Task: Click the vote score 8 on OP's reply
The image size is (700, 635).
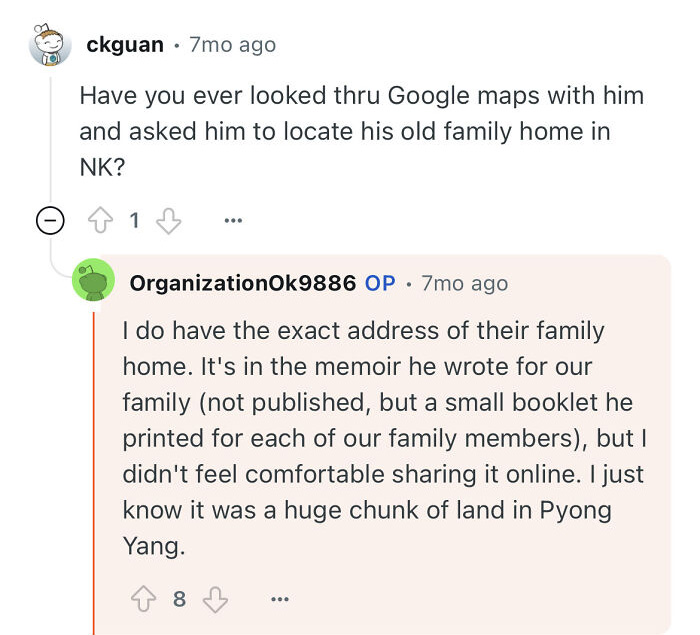Action: (x=179, y=599)
